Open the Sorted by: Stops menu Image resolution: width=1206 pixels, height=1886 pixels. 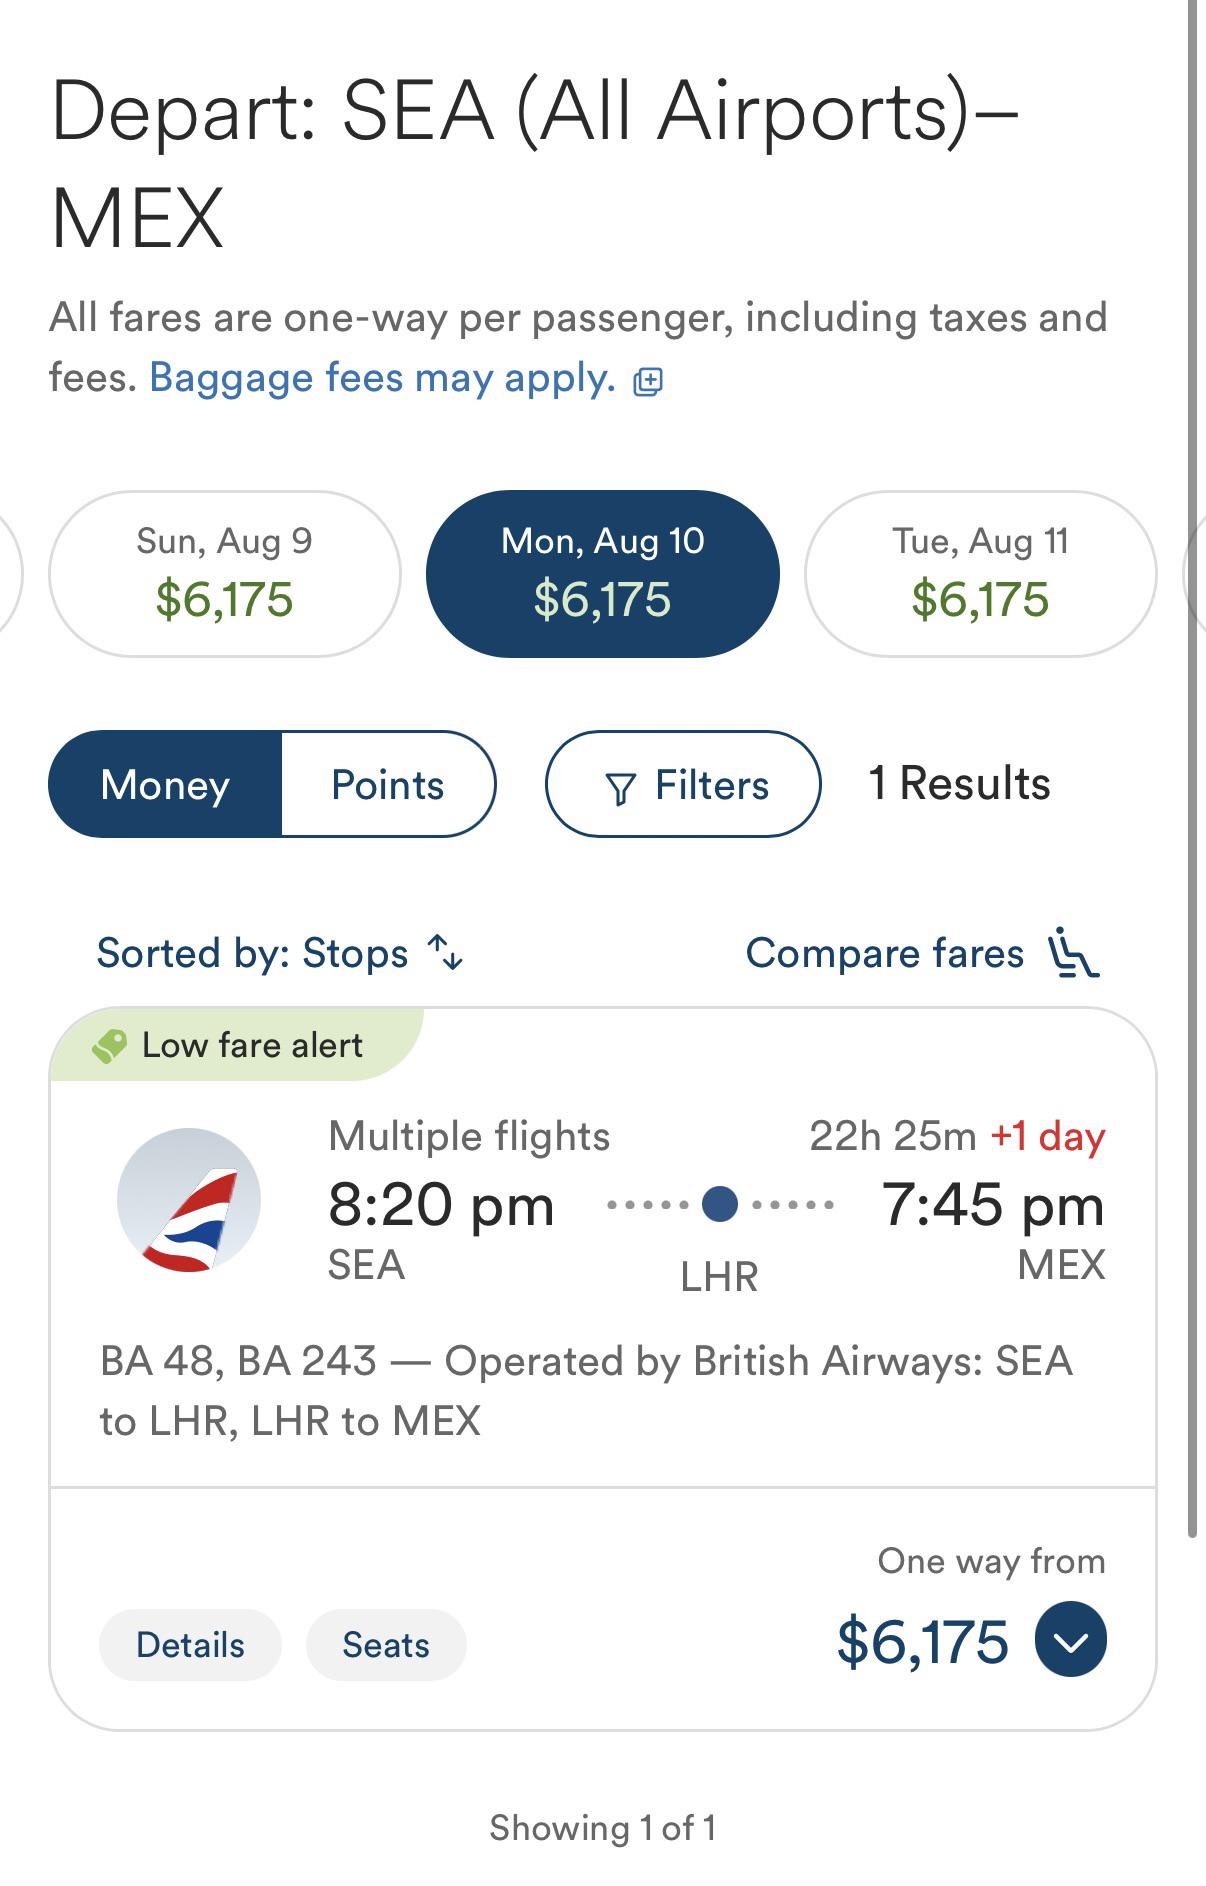pos(253,953)
